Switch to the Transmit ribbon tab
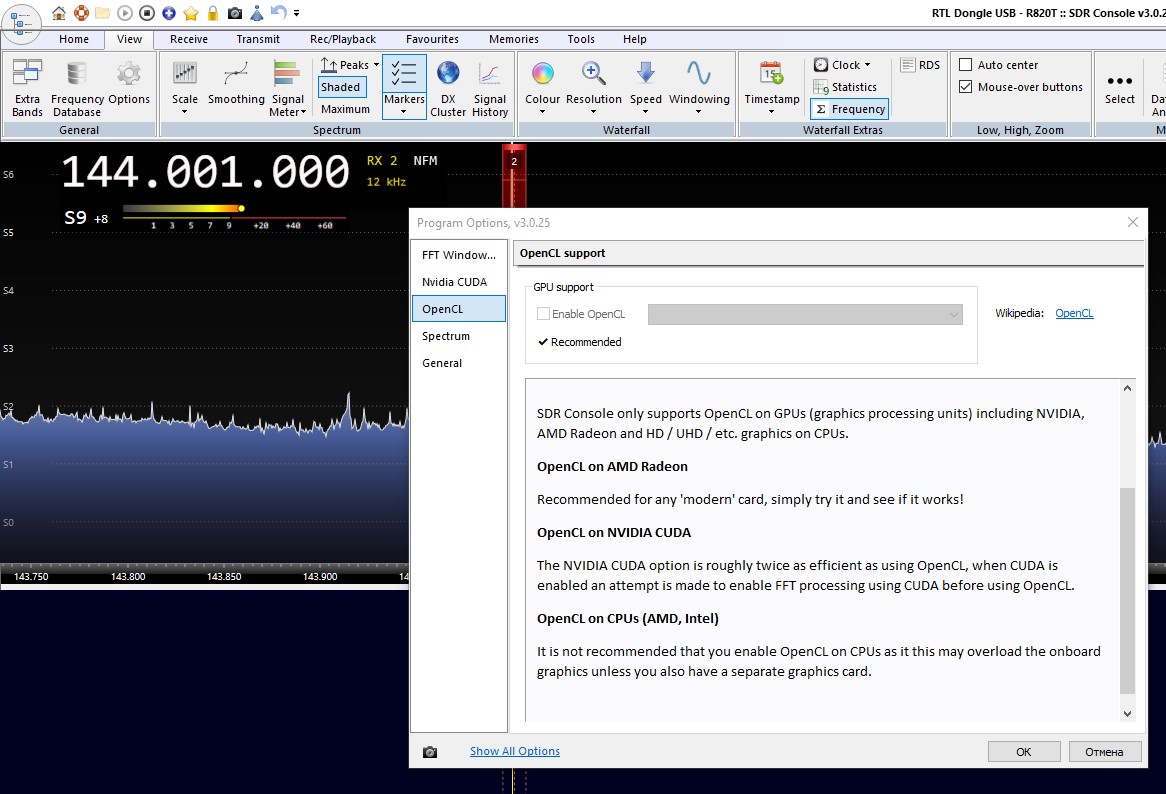Image resolution: width=1166 pixels, height=794 pixels. coord(258,39)
